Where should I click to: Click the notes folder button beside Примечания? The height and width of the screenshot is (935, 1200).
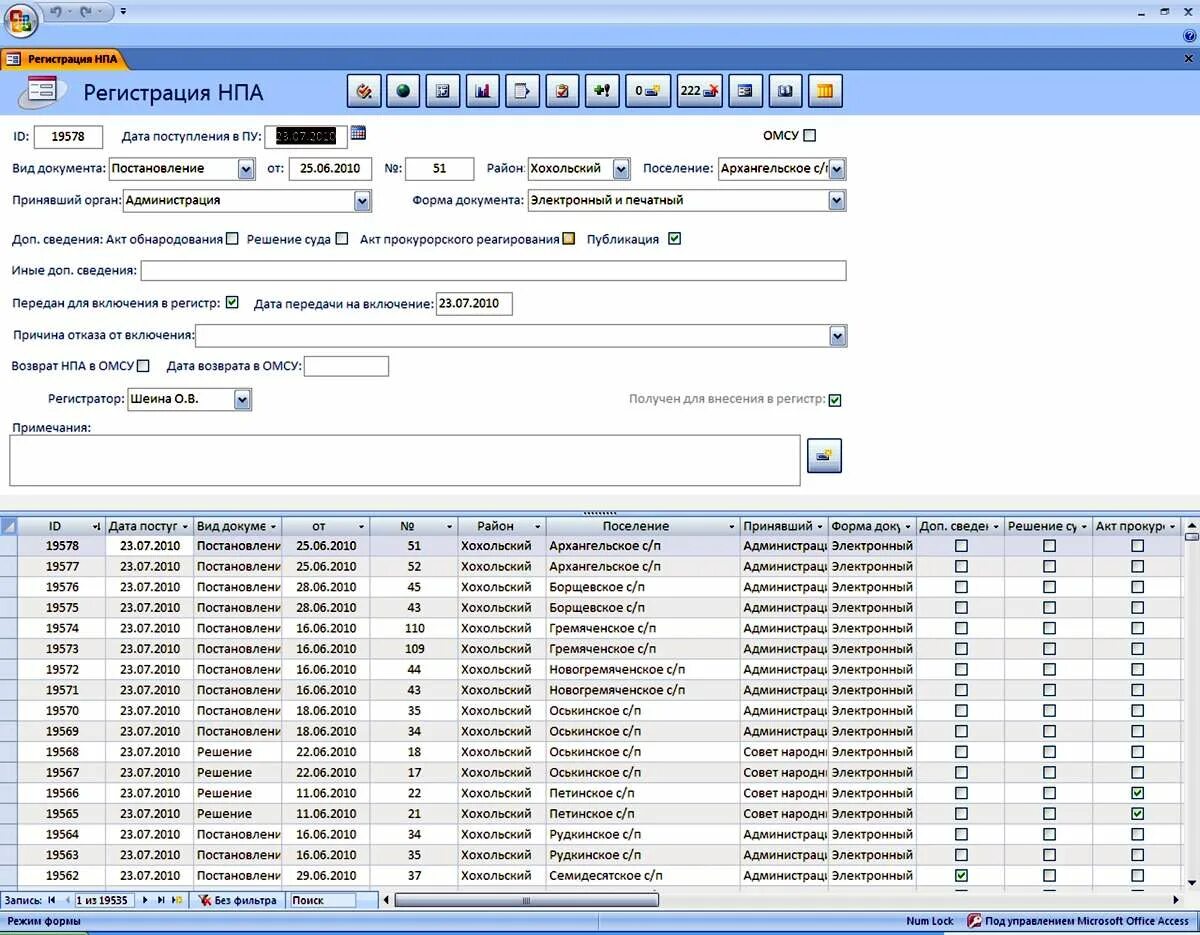(825, 455)
